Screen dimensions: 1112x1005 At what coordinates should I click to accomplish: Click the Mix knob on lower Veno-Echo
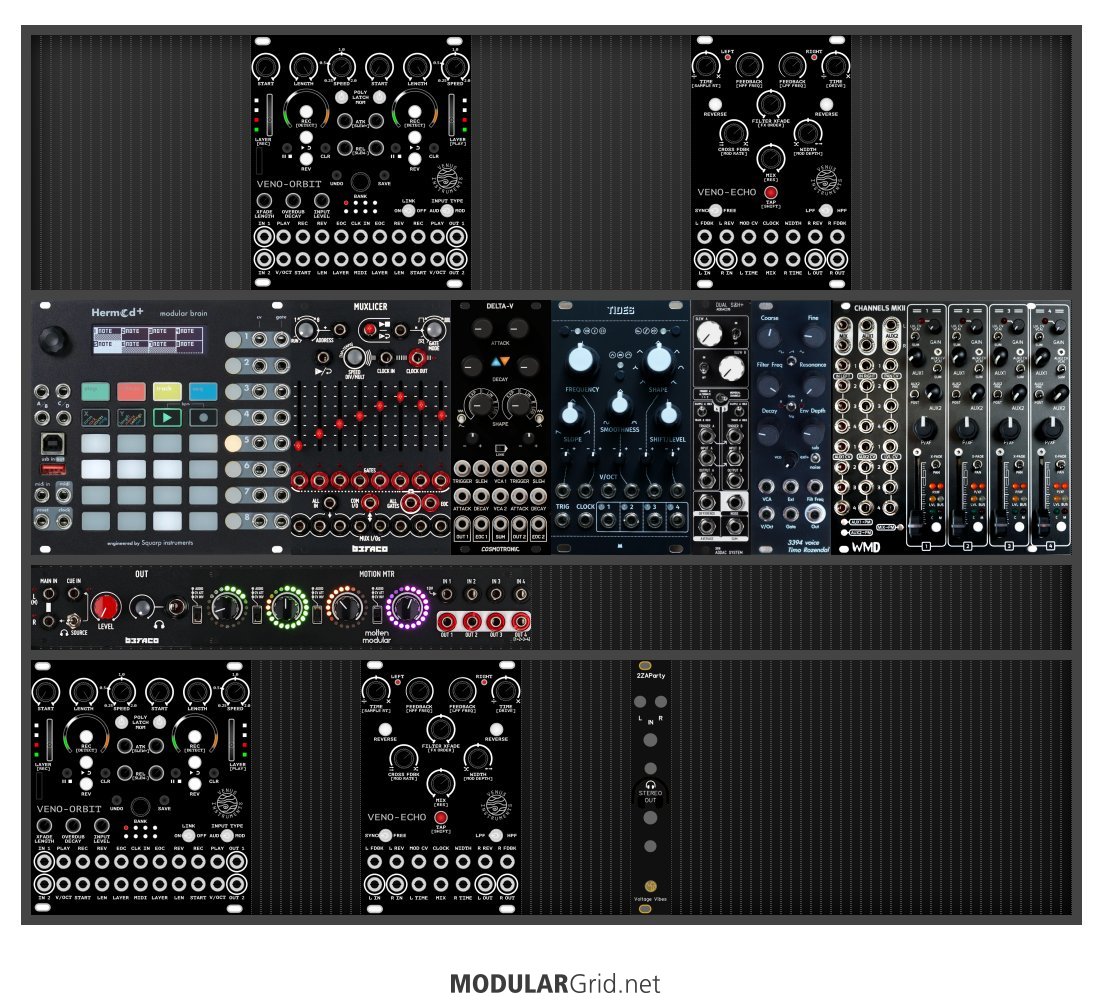440,783
